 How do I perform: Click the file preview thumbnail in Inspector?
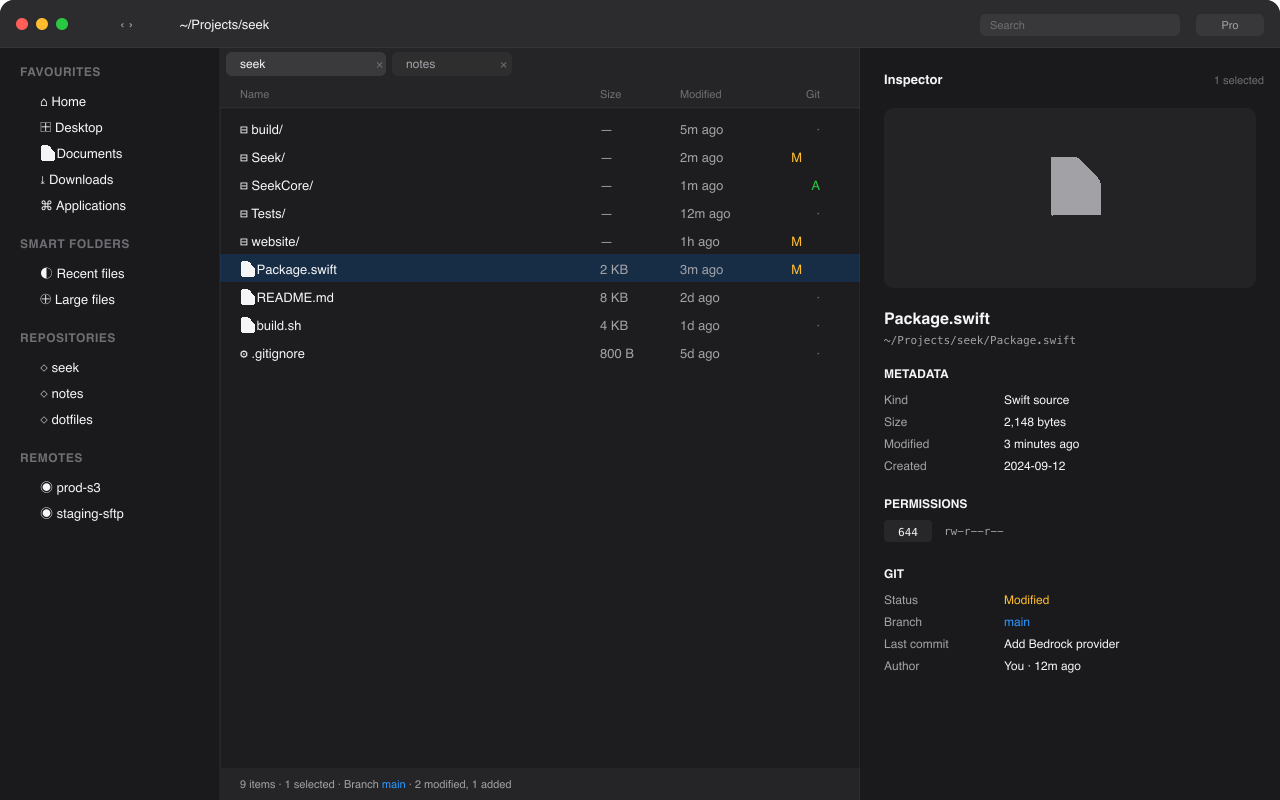(x=1070, y=198)
